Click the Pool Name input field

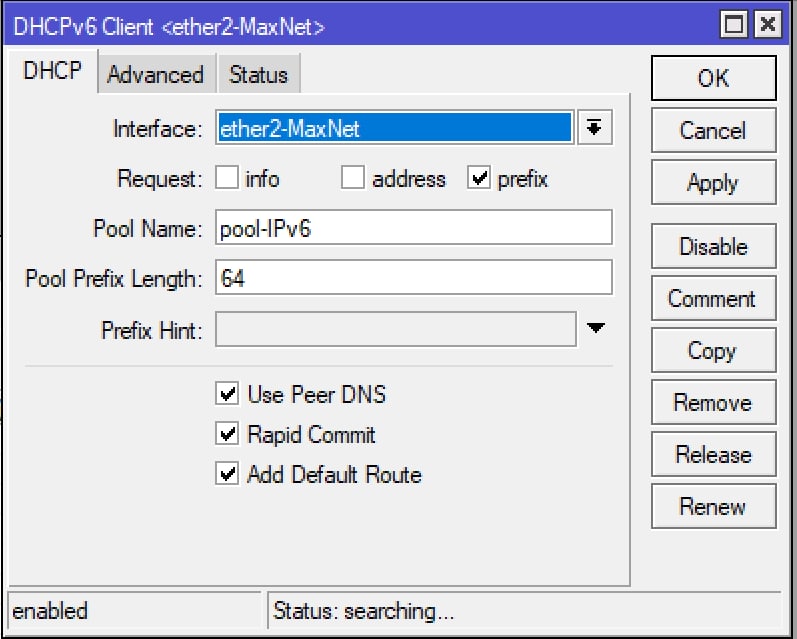coord(413,227)
